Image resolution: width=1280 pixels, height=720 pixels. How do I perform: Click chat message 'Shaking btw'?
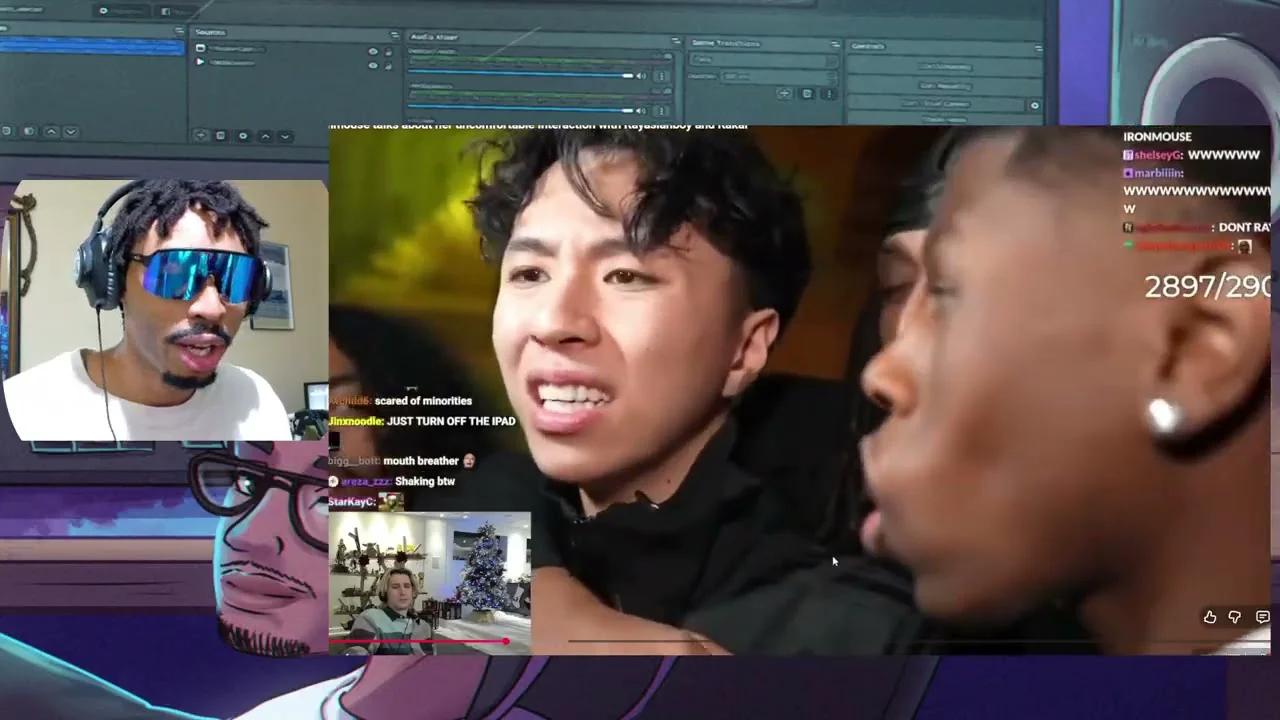(425, 481)
